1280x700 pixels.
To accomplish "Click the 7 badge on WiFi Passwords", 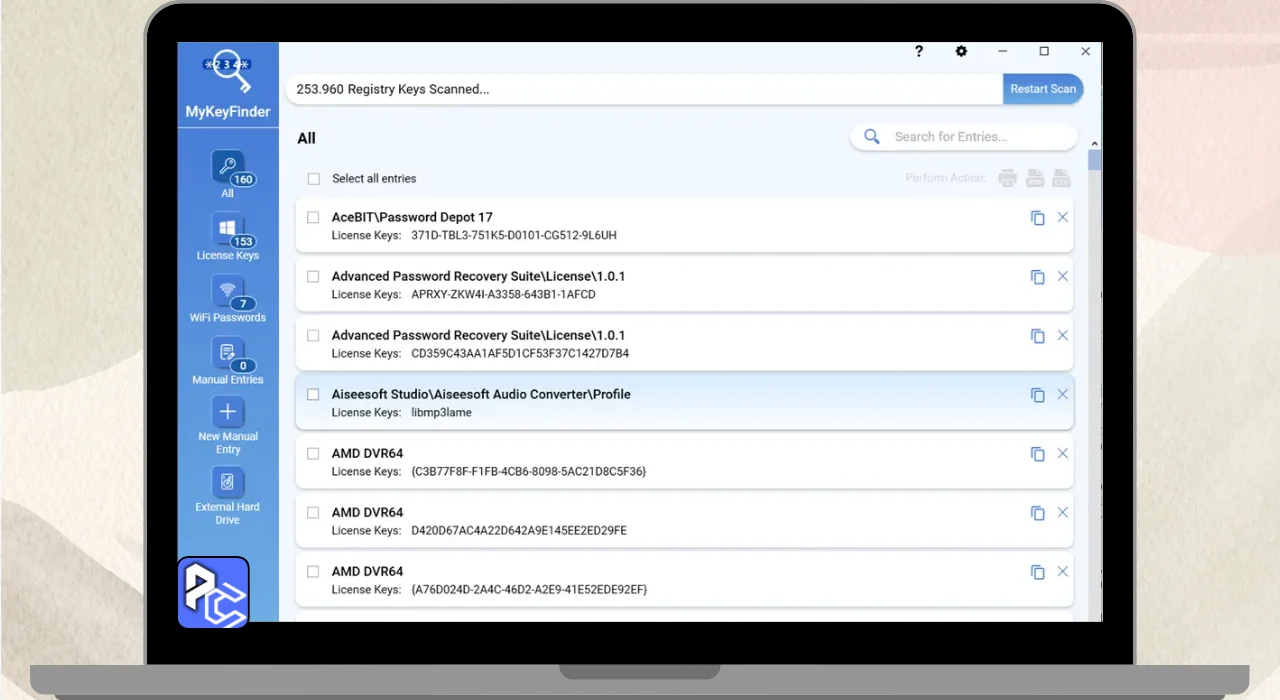I will (x=243, y=304).
